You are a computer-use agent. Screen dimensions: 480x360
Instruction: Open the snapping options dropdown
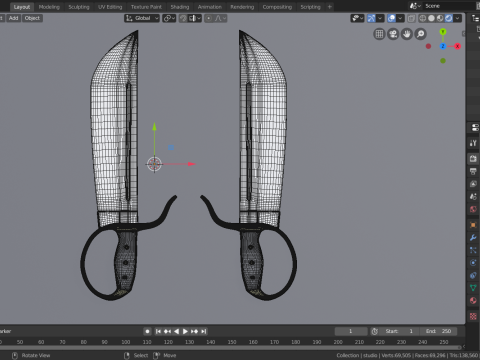[x=195, y=18]
